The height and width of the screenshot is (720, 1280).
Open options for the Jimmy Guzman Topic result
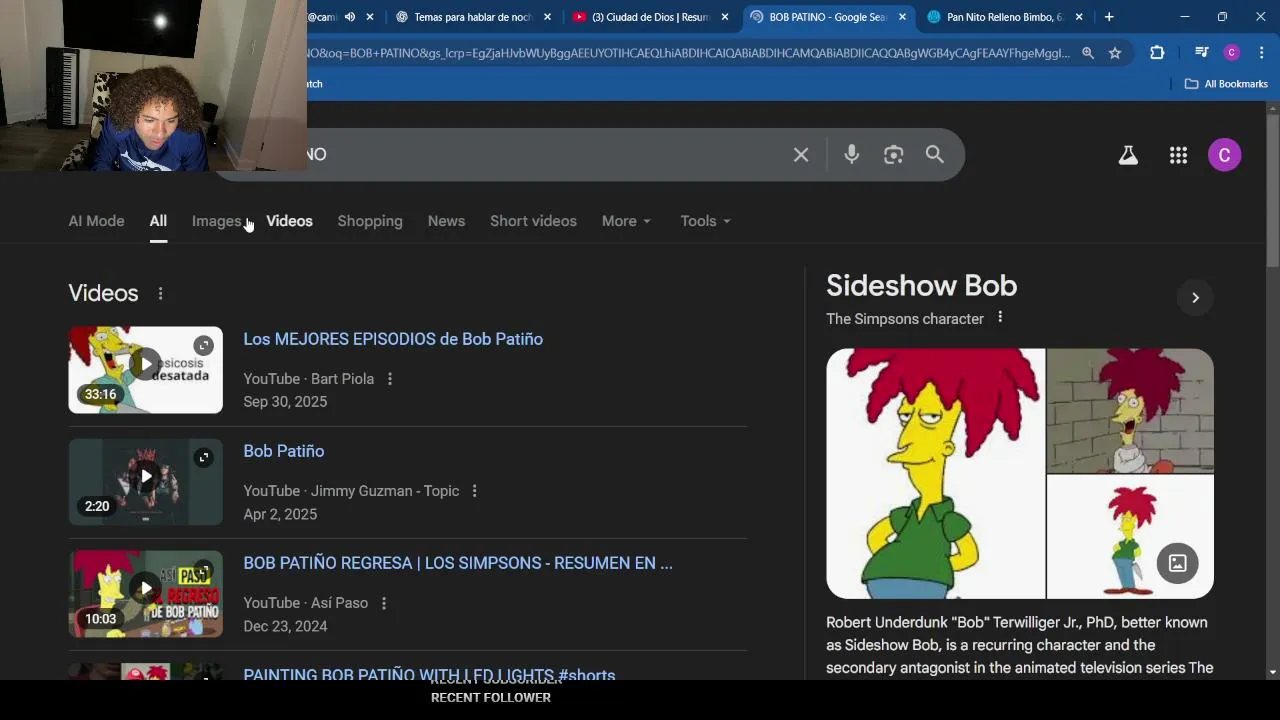pos(474,491)
